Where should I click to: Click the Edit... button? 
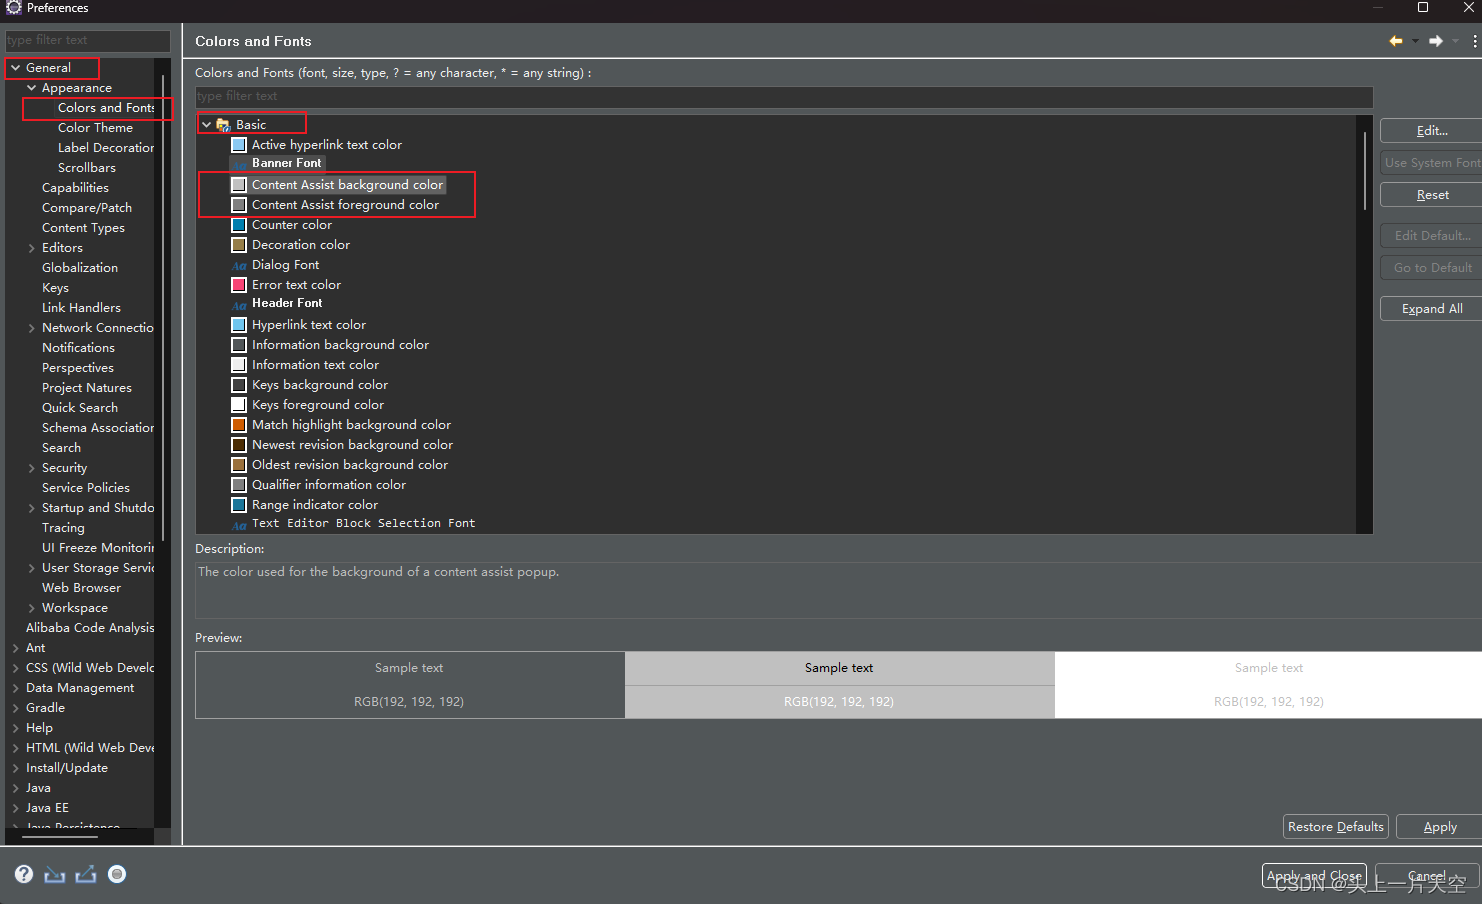pyautogui.click(x=1431, y=131)
